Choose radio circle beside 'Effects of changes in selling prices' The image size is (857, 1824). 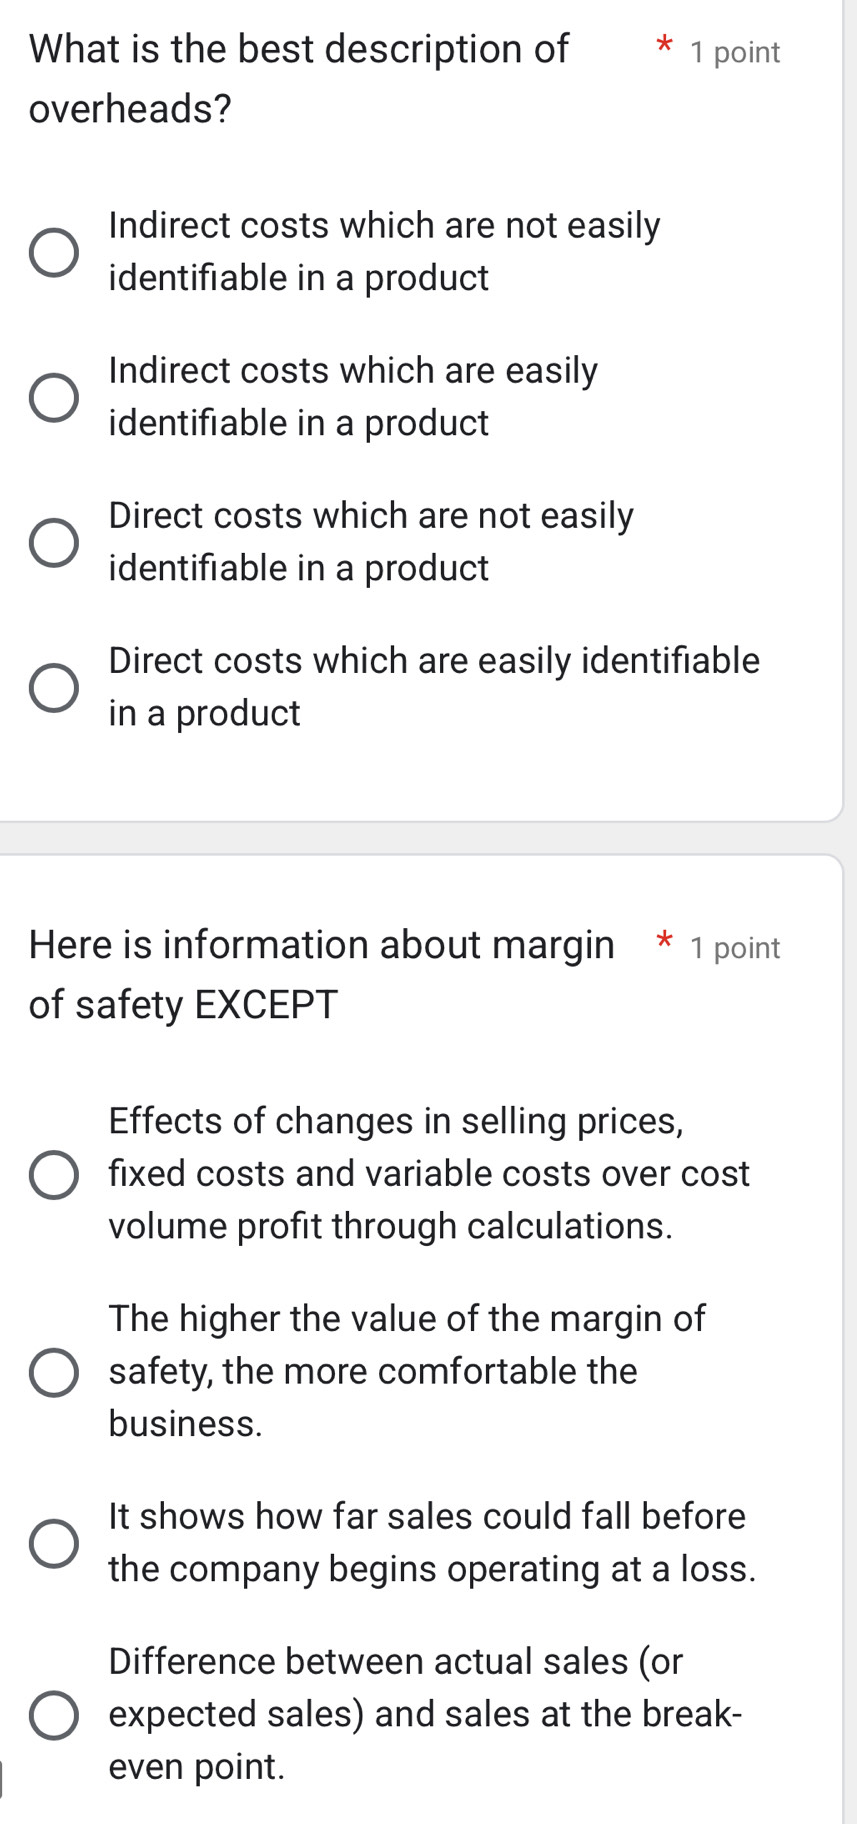click(53, 1174)
